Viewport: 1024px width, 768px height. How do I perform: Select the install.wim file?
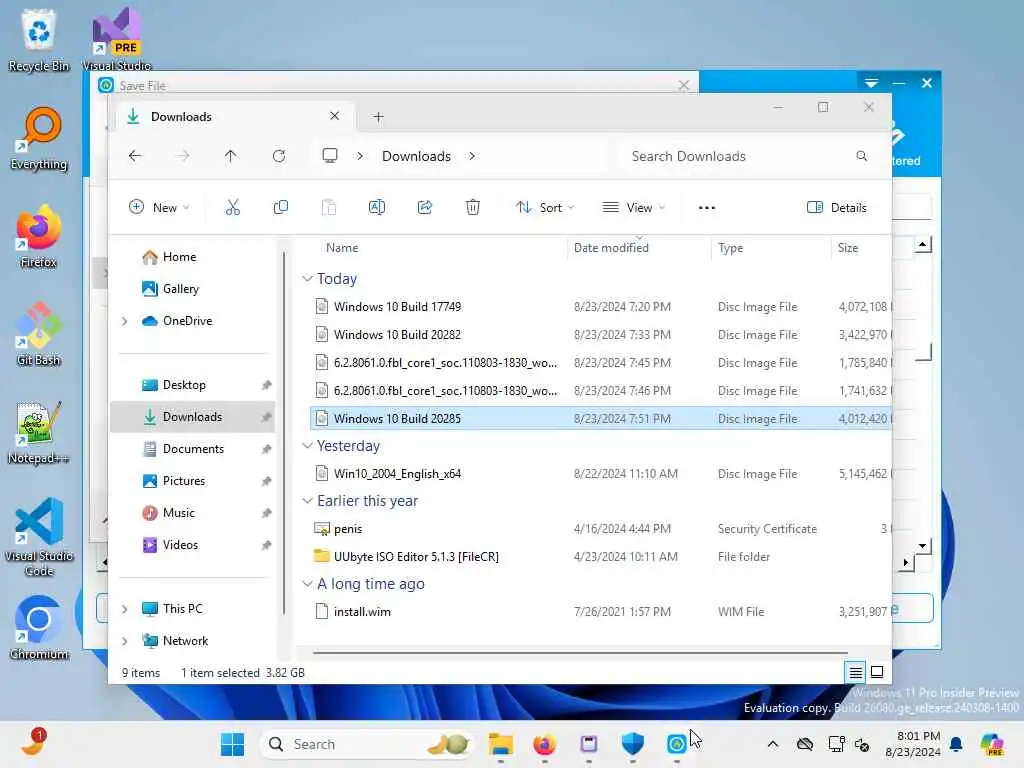600,612
